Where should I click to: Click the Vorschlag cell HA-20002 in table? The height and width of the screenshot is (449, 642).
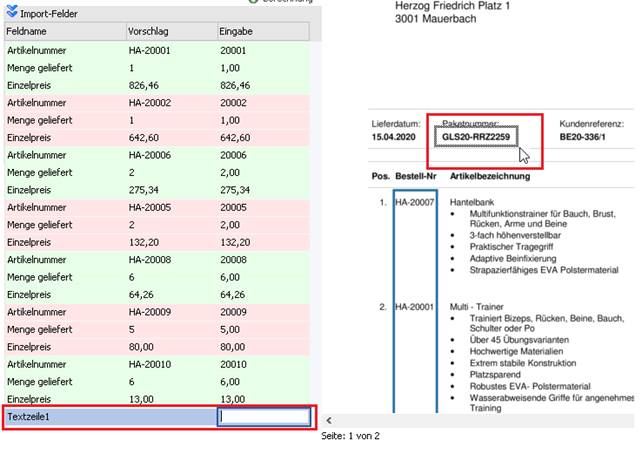point(151,104)
